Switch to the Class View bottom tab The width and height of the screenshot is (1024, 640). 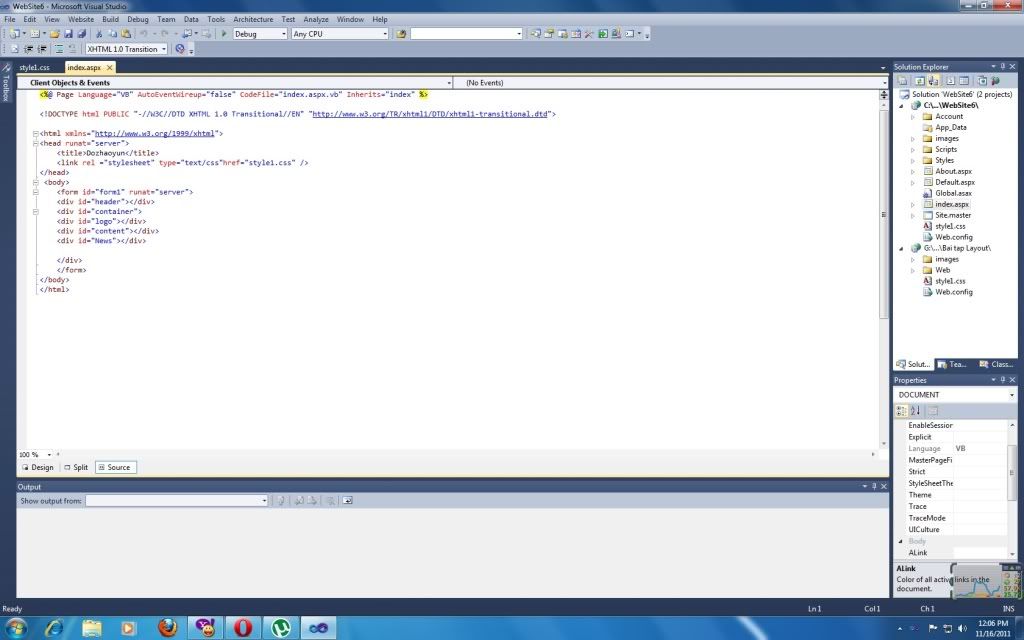click(997, 364)
